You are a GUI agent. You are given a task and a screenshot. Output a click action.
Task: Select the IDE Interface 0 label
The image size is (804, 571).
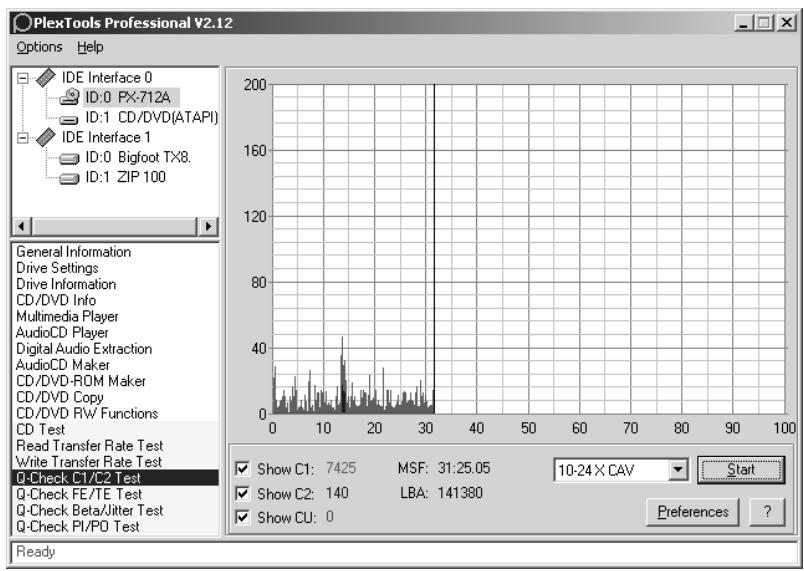pos(107,78)
